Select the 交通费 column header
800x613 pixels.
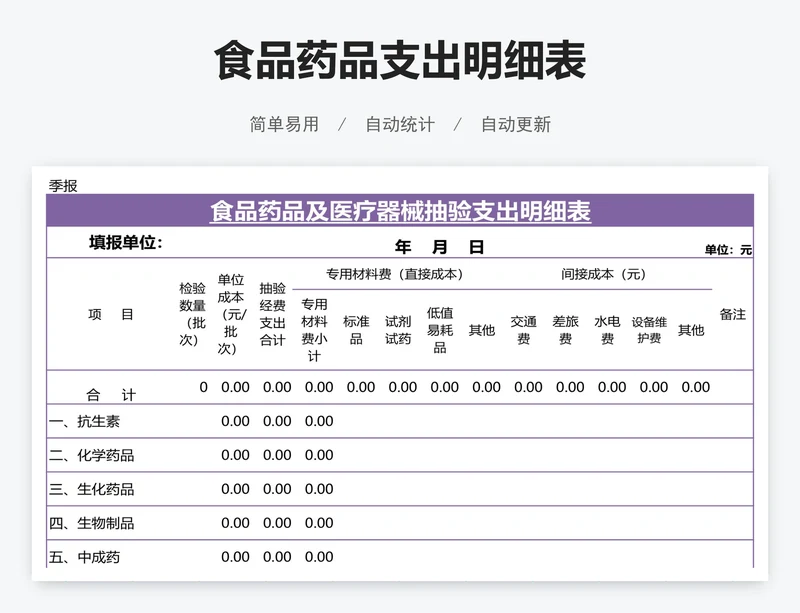click(524, 330)
